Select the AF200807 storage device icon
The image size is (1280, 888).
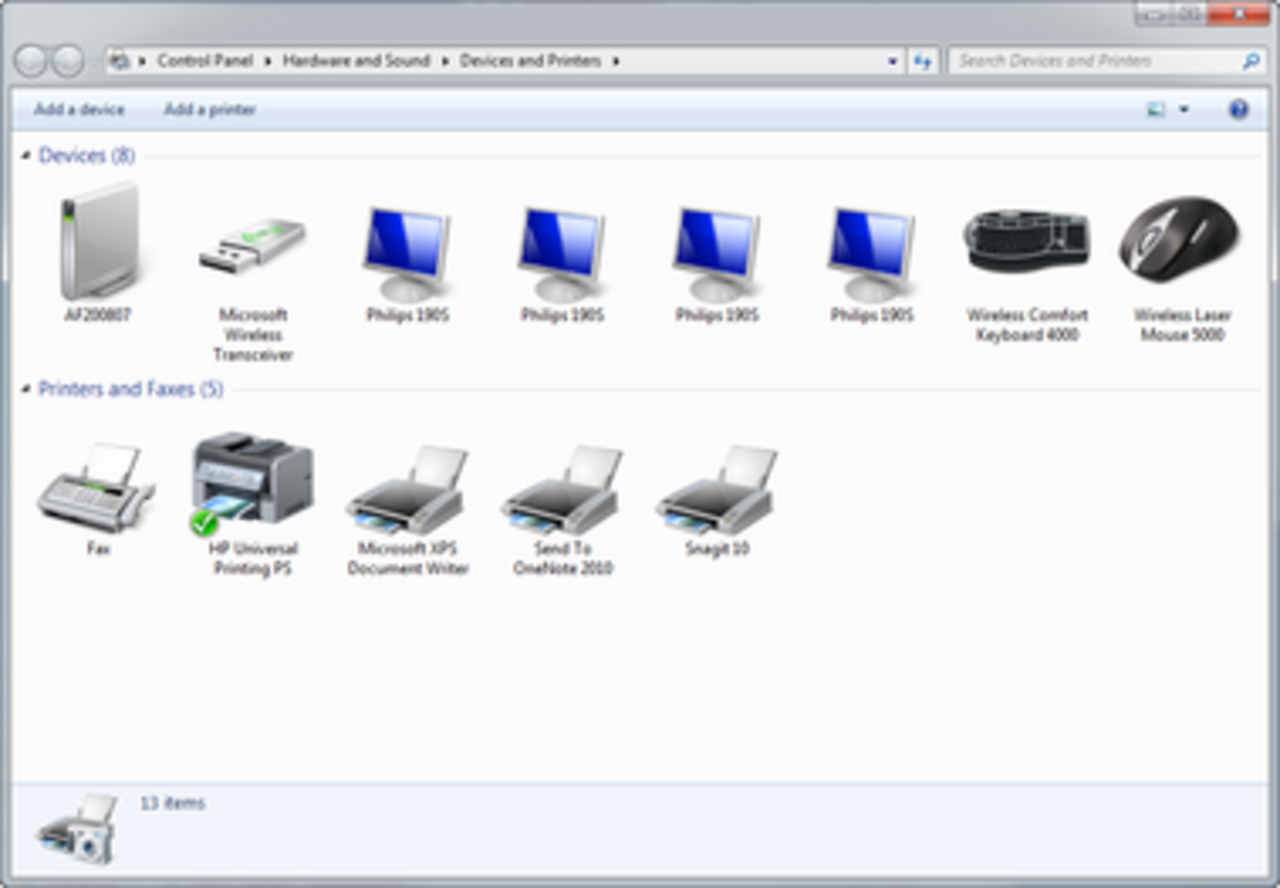click(x=98, y=242)
